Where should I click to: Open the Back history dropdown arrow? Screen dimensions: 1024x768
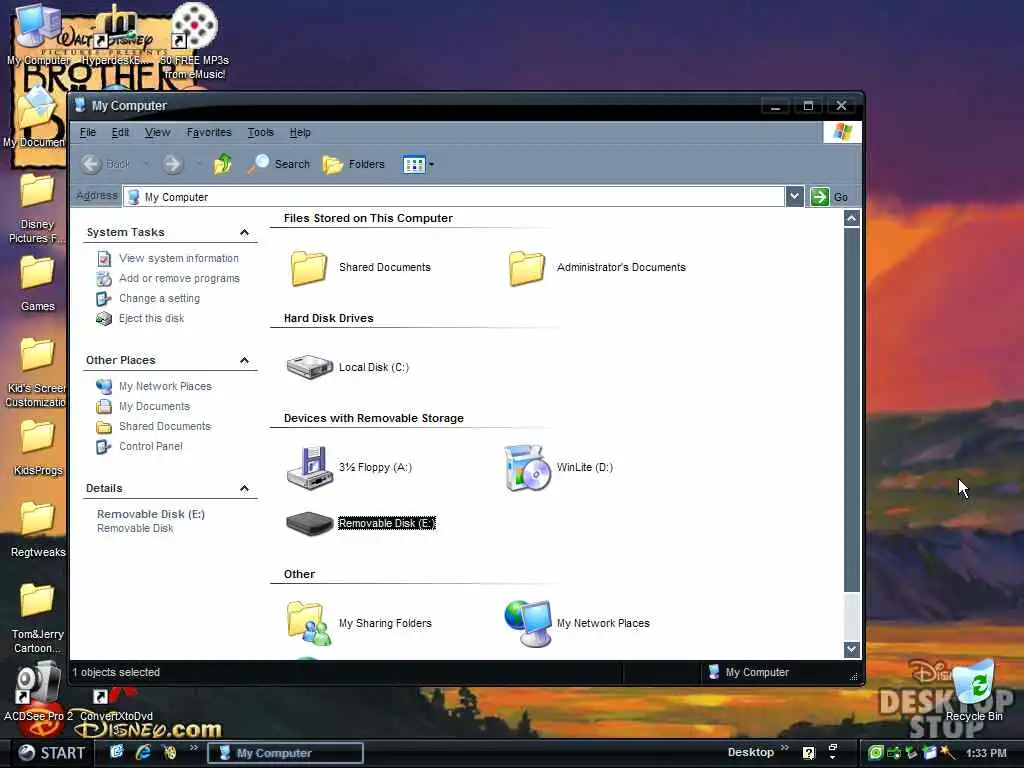tap(146, 164)
